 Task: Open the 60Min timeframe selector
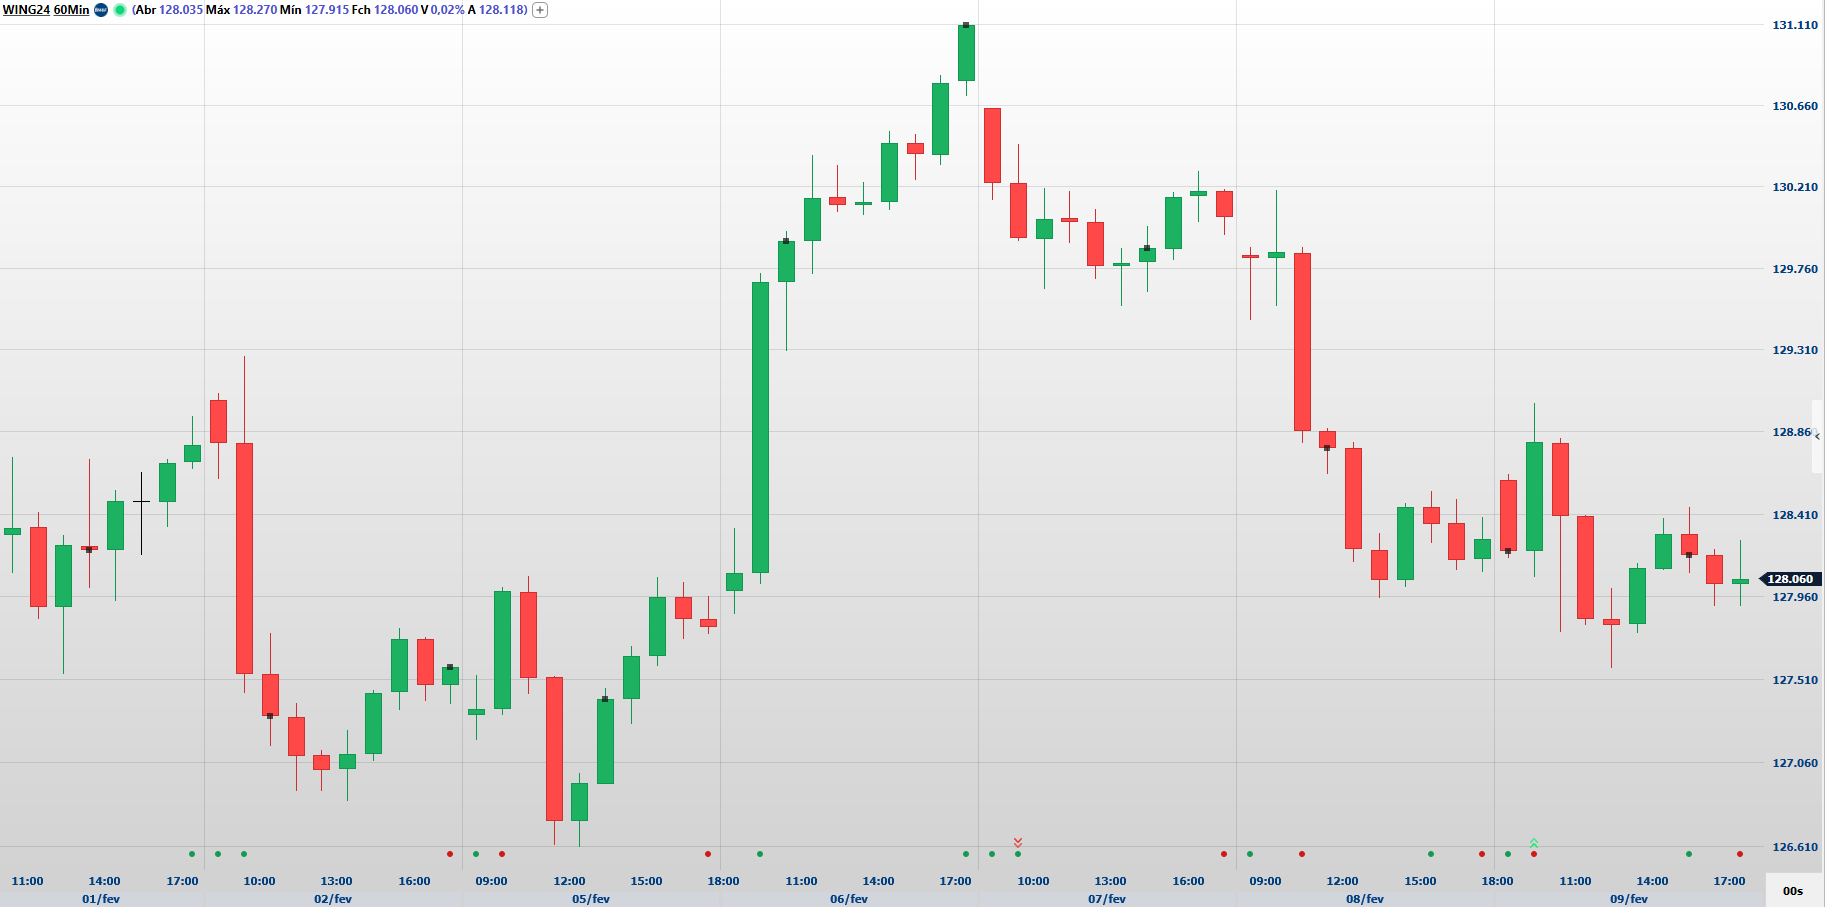71,10
